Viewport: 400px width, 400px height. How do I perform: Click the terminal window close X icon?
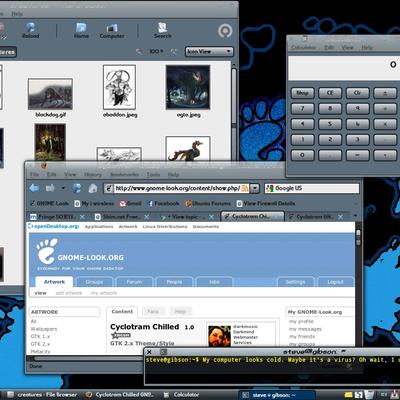[x=149, y=352]
